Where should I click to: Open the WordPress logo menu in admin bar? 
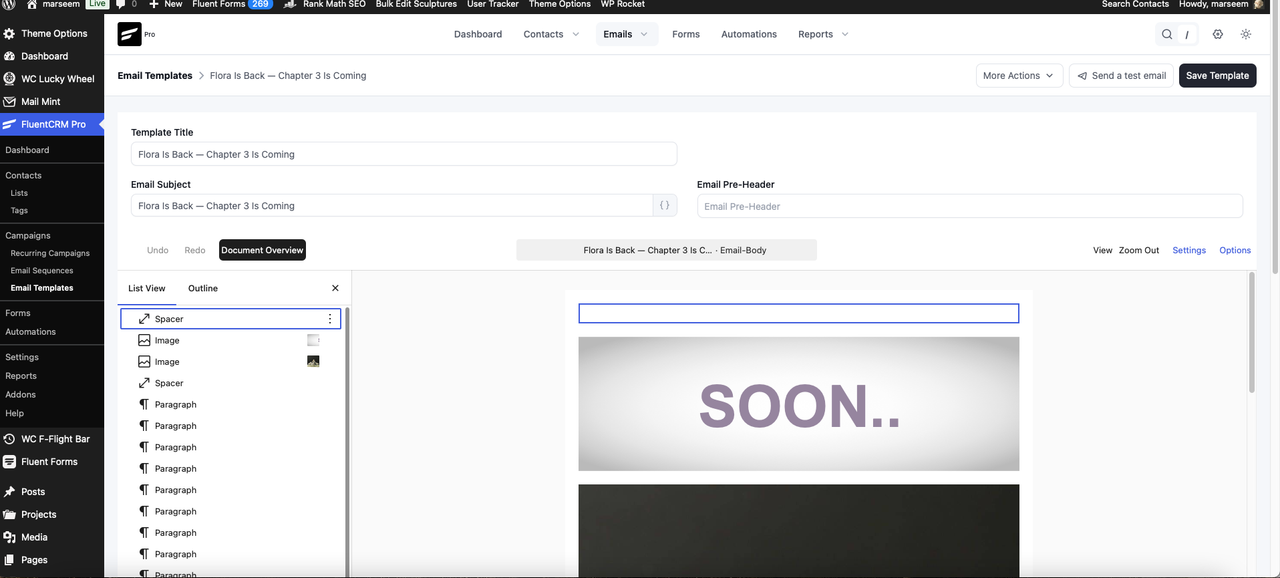pos(8,4)
